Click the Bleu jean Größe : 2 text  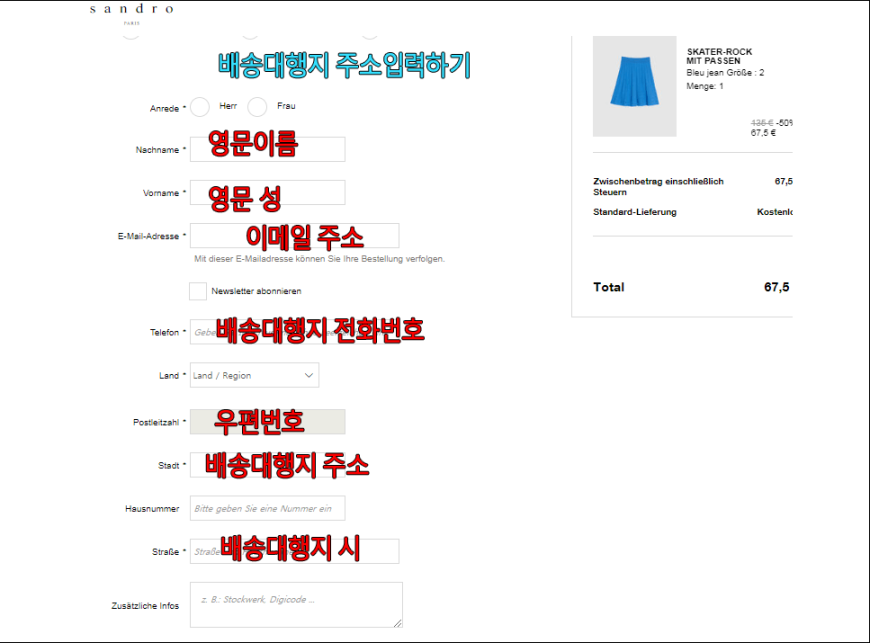tap(725, 73)
